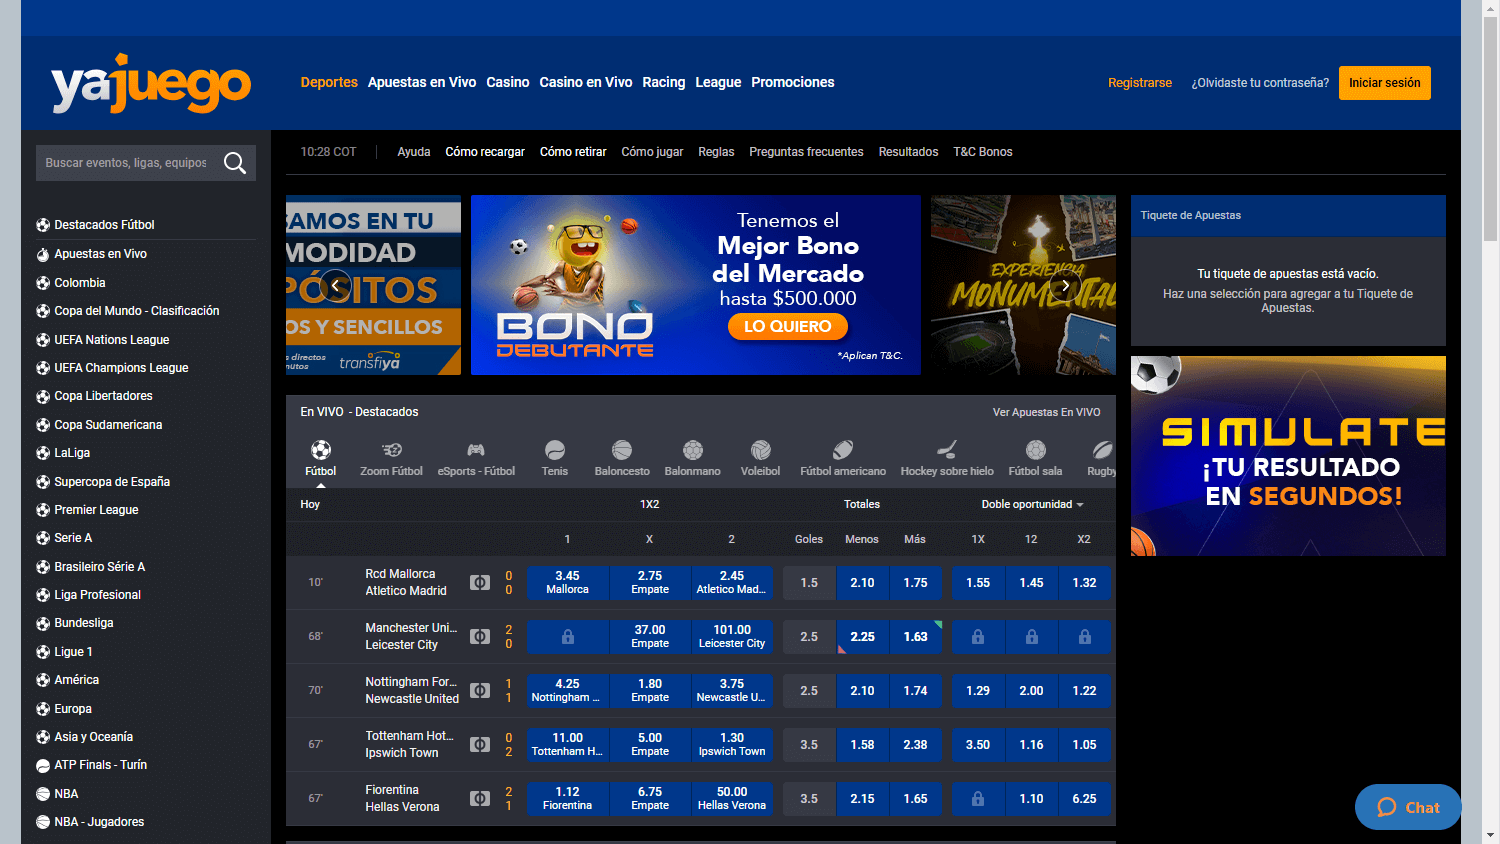Open Copa Libertadores in sidebar
This screenshot has width=1500, height=844.
pyautogui.click(x=103, y=396)
